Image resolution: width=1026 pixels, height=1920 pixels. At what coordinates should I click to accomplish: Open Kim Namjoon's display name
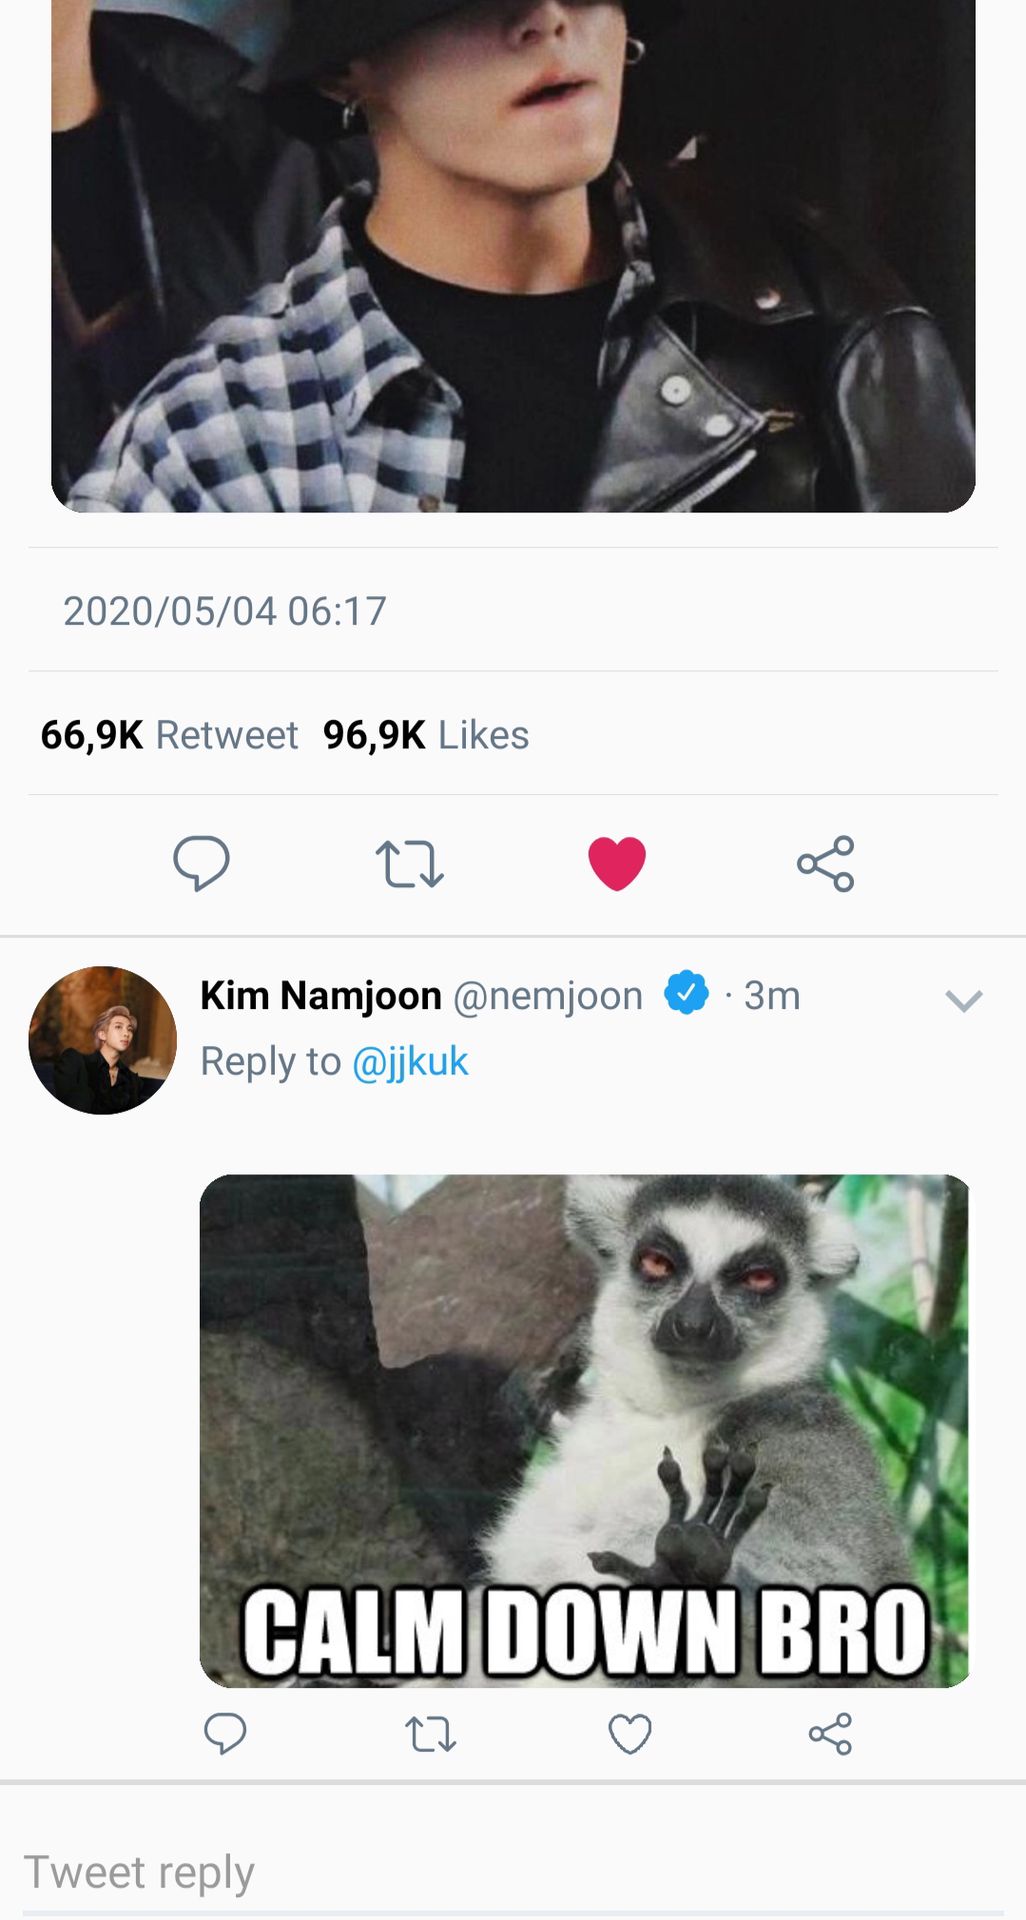pyautogui.click(x=321, y=996)
